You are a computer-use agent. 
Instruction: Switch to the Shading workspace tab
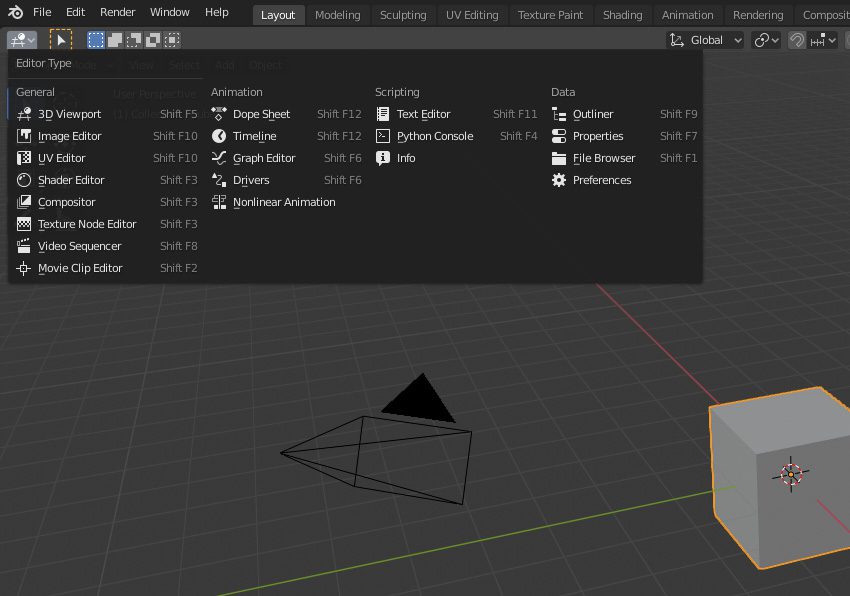[x=622, y=15]
